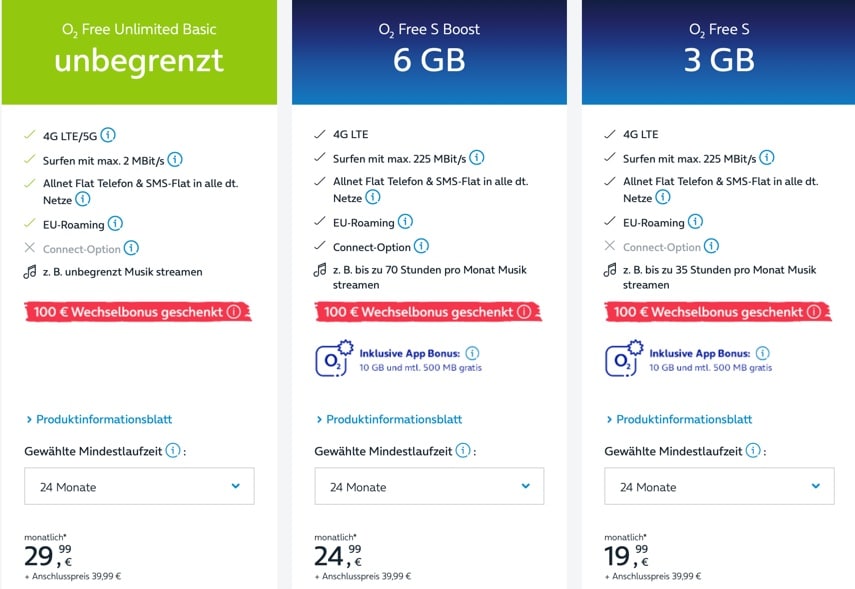Click 225 MBit/s info icon in Free S
Viewport: 855px width, 589px height.
click(767, 158)
